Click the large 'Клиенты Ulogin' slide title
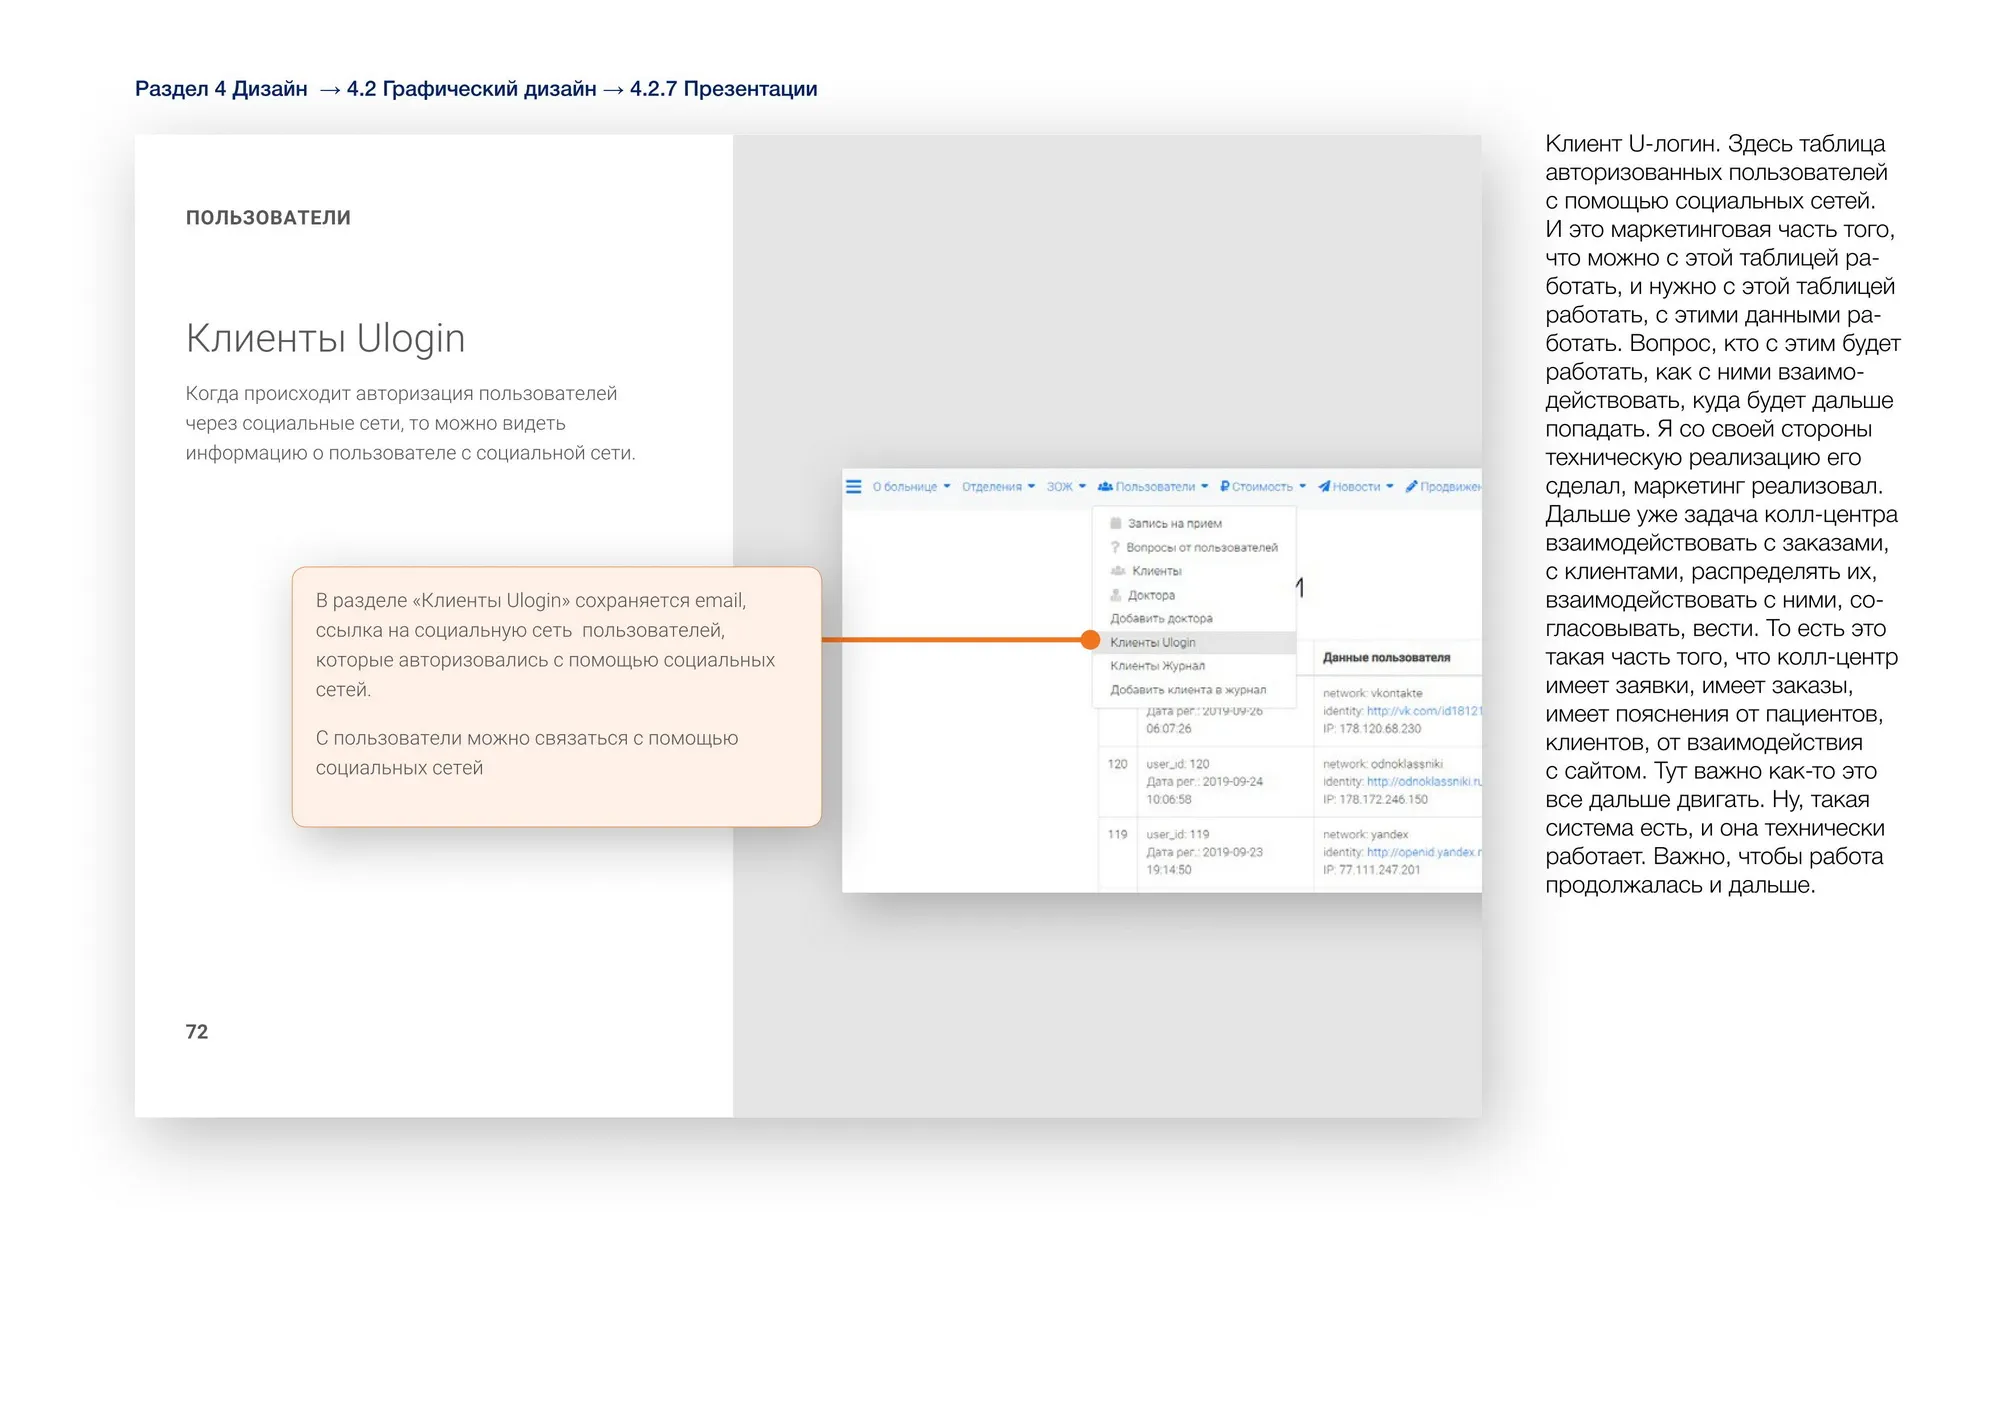This screenshot has width=2000, height=1414. 325,339
